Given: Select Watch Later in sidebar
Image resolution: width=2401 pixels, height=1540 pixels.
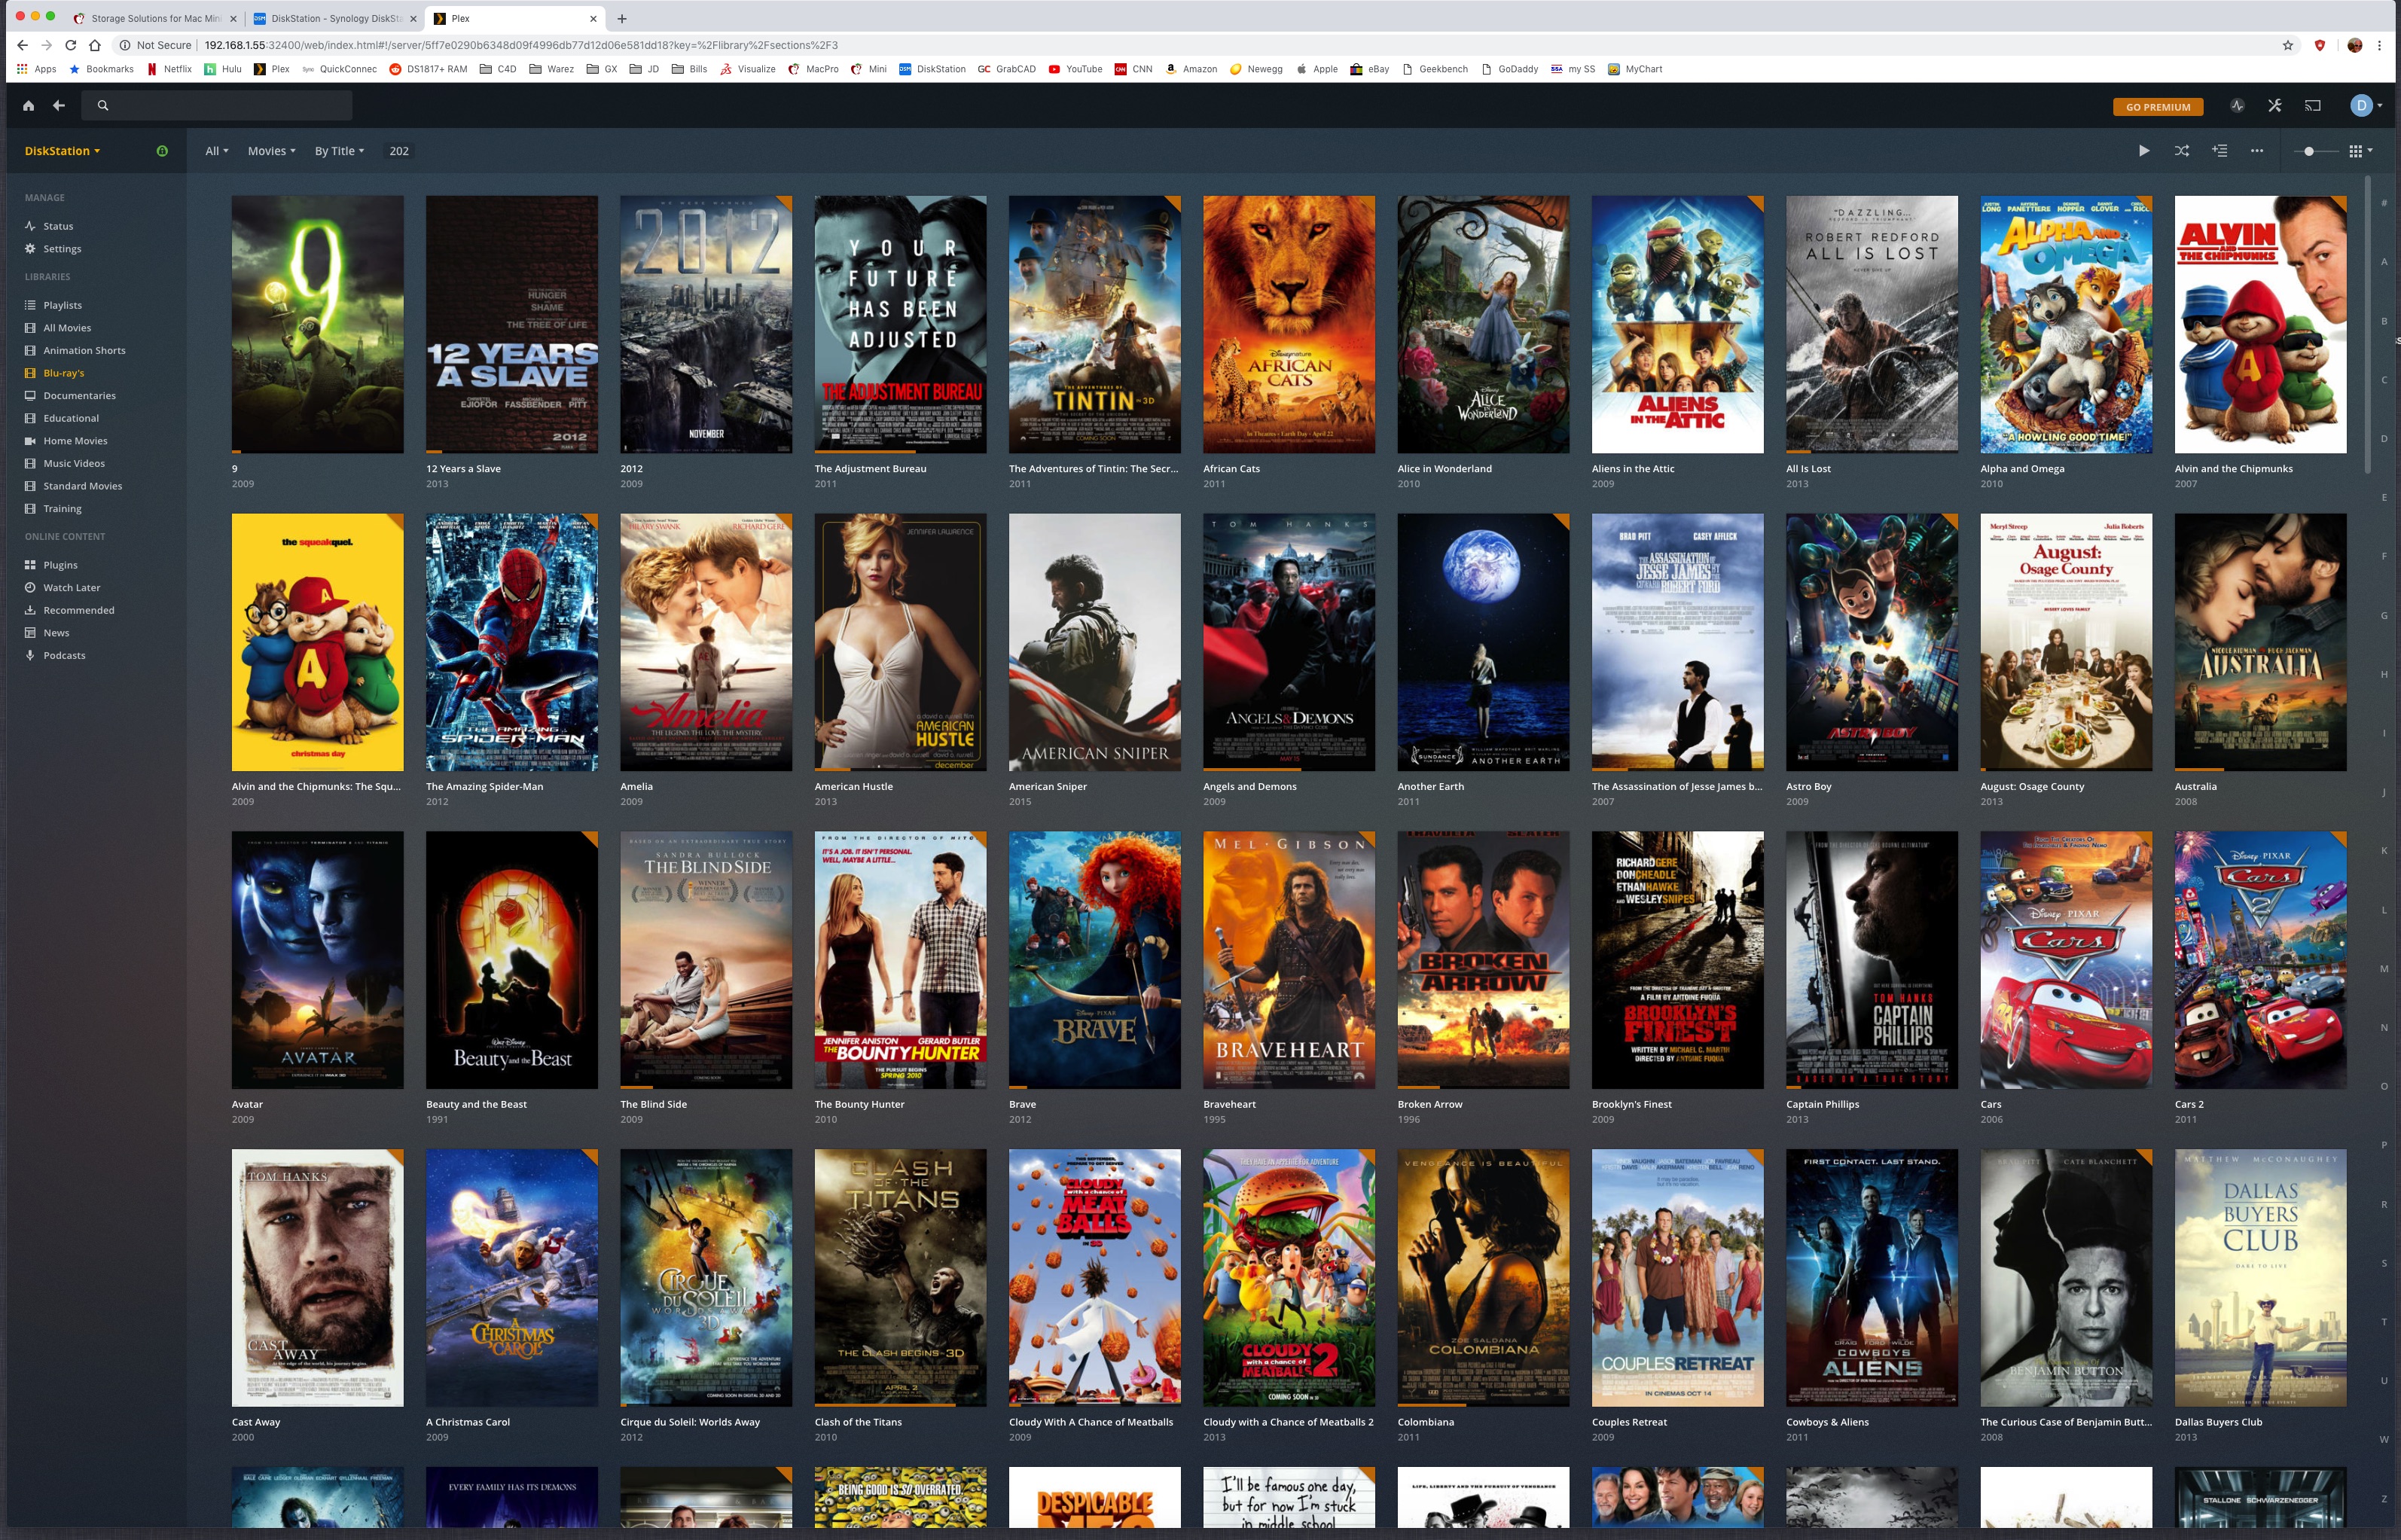Looking at the screenshot, I should pyautogui.click(x=71, y=588).
